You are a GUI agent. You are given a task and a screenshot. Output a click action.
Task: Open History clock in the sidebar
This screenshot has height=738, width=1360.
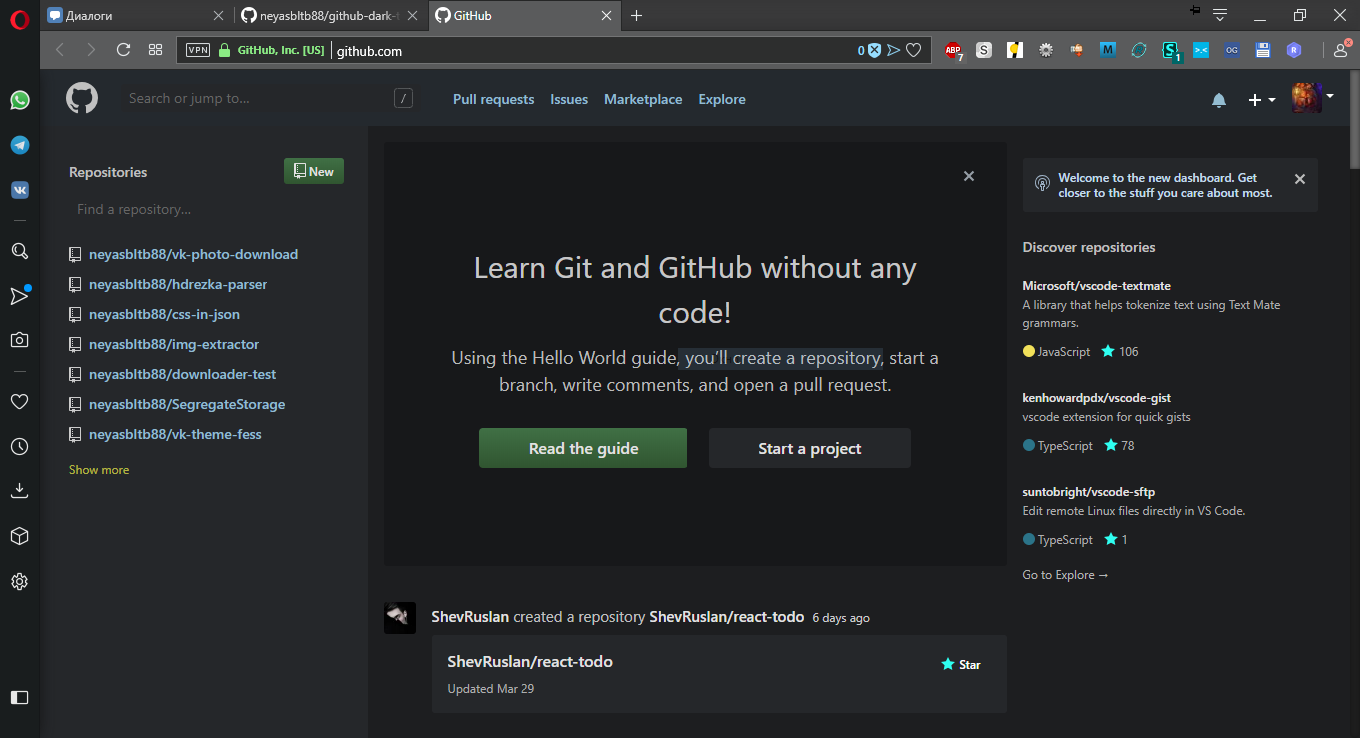(19, 446)
